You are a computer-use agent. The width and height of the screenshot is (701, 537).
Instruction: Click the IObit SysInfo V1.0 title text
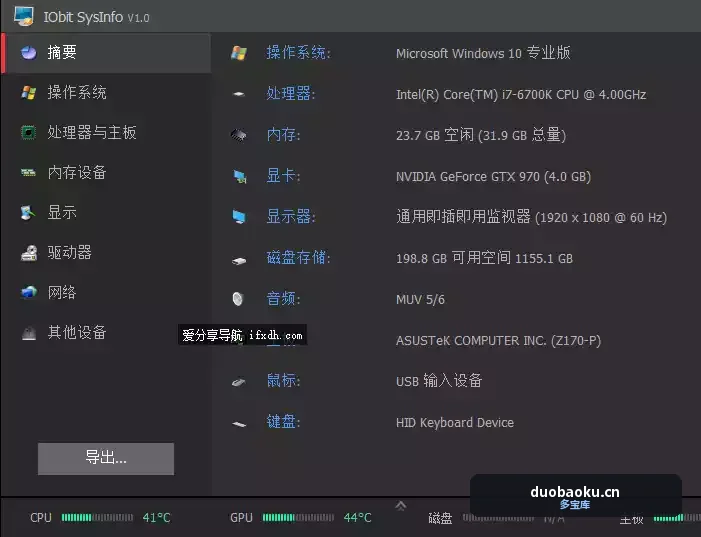[96, 17]
